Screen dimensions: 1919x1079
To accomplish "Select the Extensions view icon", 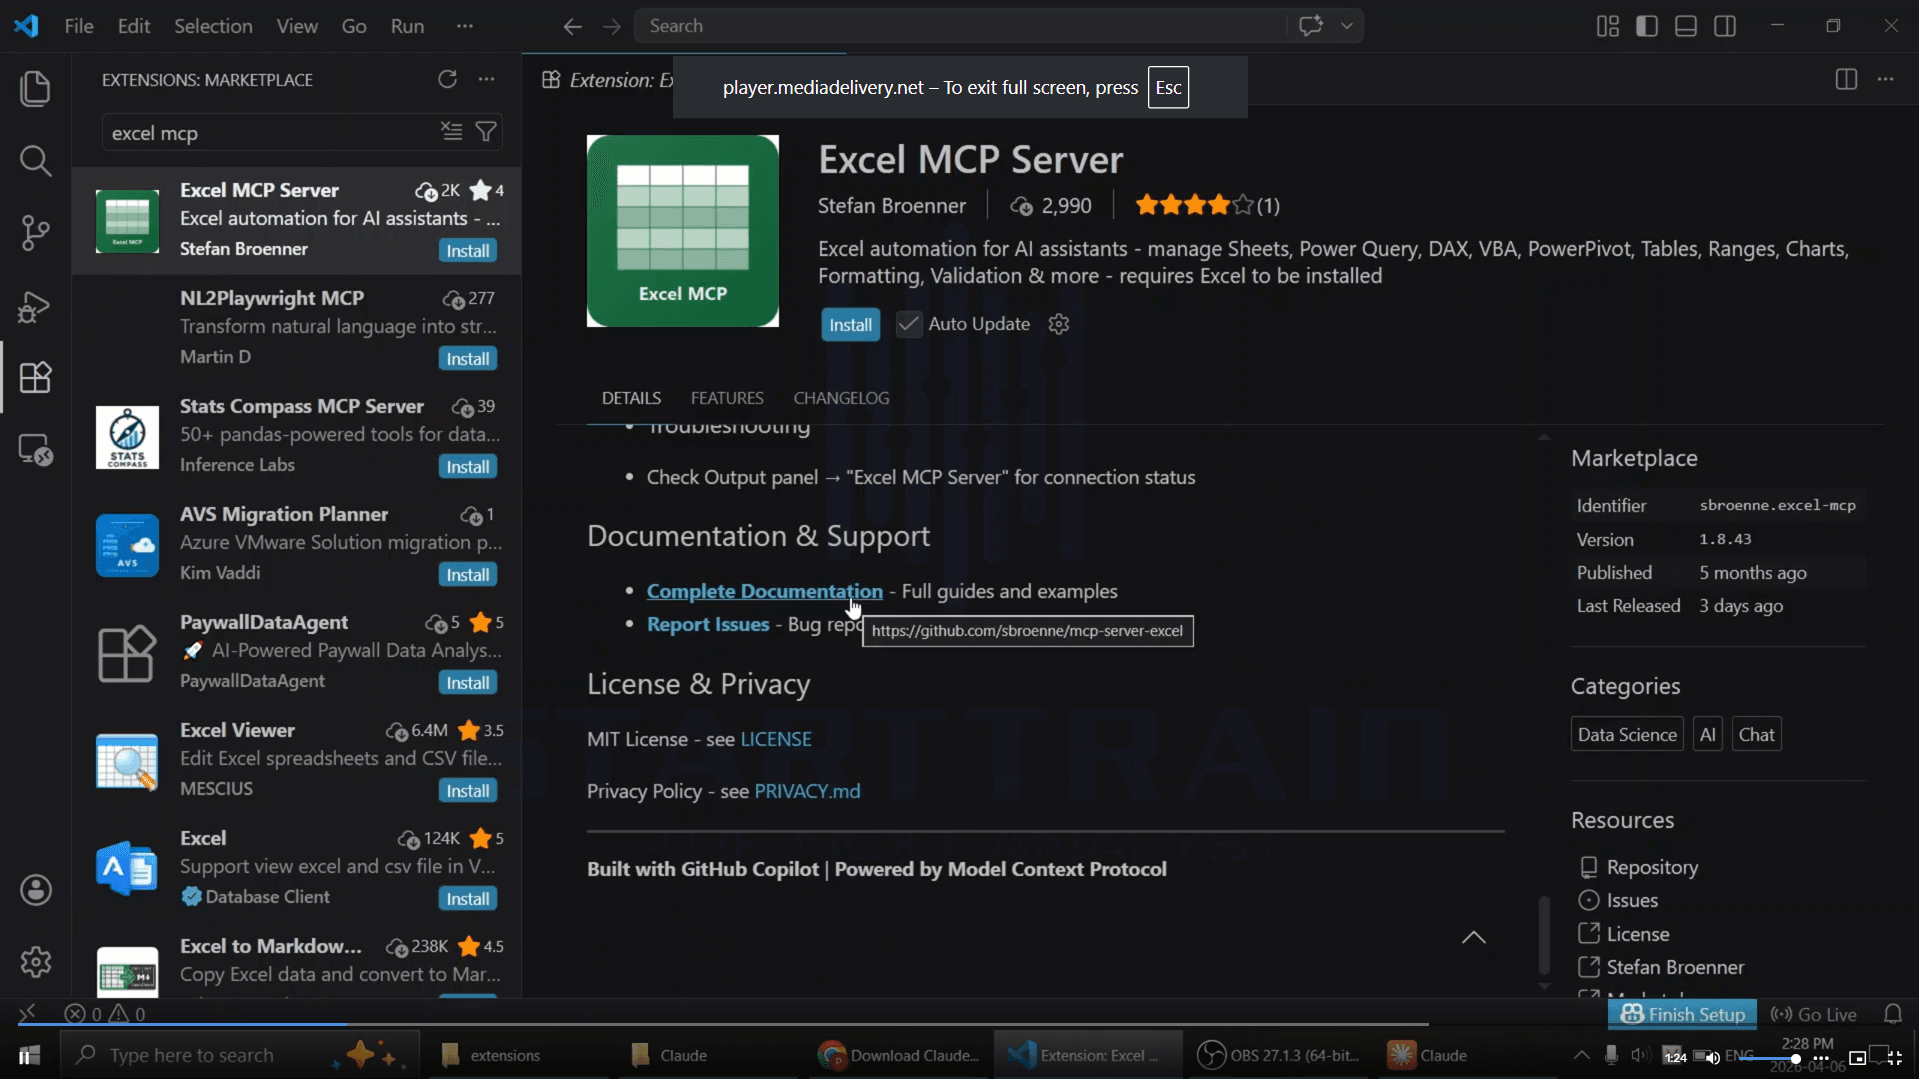I will click(x=35, y=378).
